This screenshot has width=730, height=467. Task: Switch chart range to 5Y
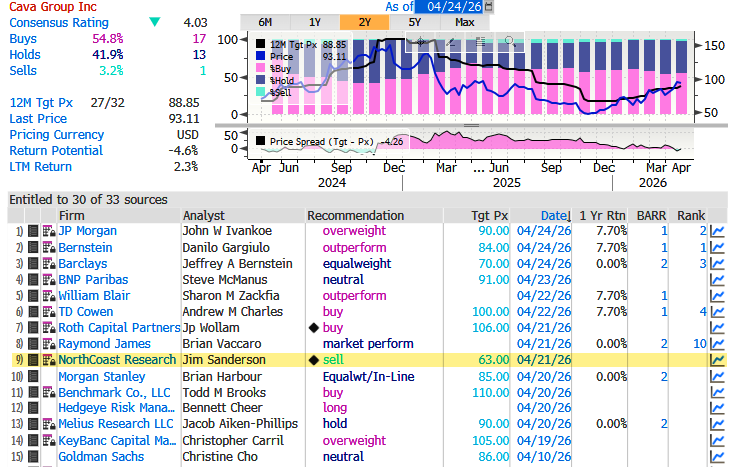click(x=414, y=22)
